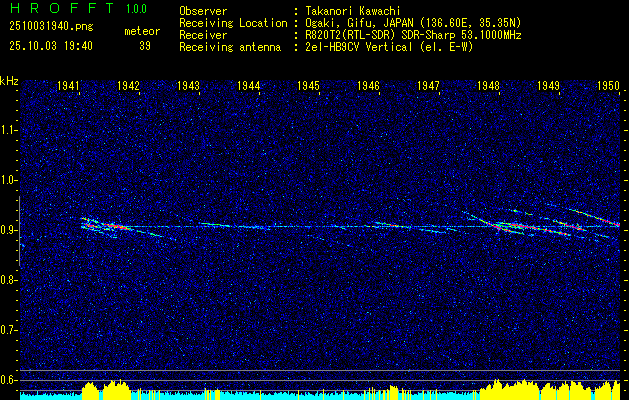The image size is (629, 400).
Task: Click the bright meteor echo just after 1941
Action: click(106, 225)
